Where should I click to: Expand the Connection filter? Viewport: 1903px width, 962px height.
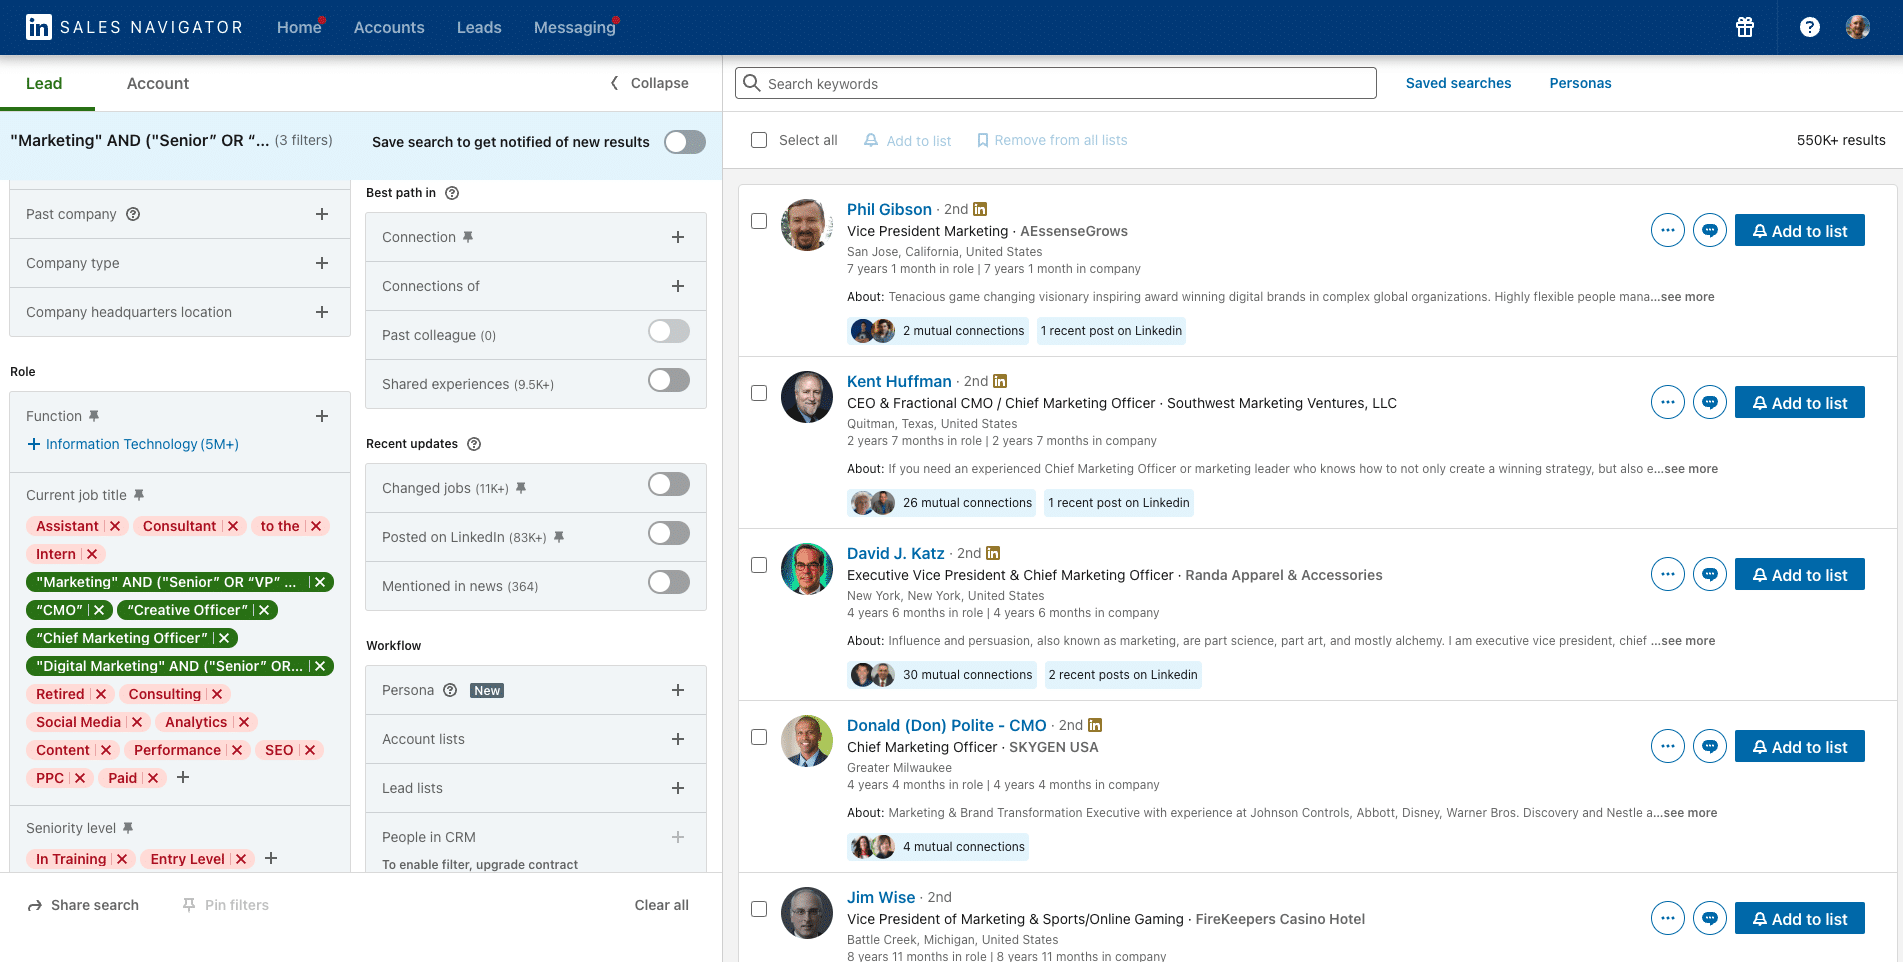678,237
